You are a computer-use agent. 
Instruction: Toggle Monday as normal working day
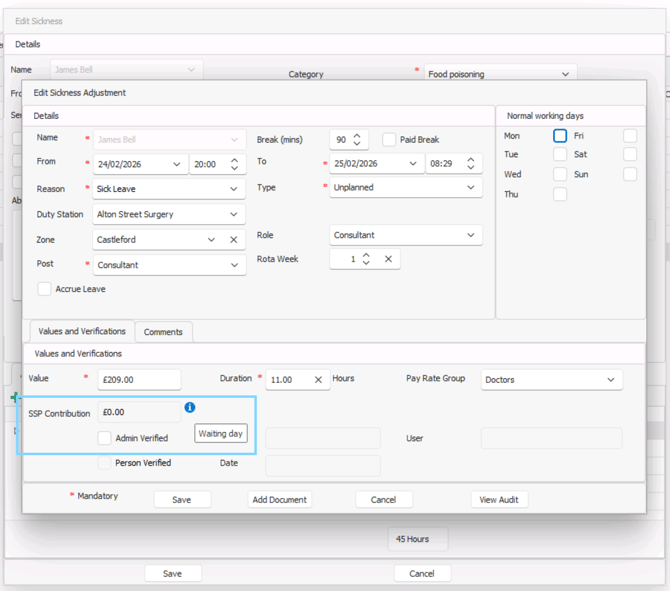tap(560, 136)
